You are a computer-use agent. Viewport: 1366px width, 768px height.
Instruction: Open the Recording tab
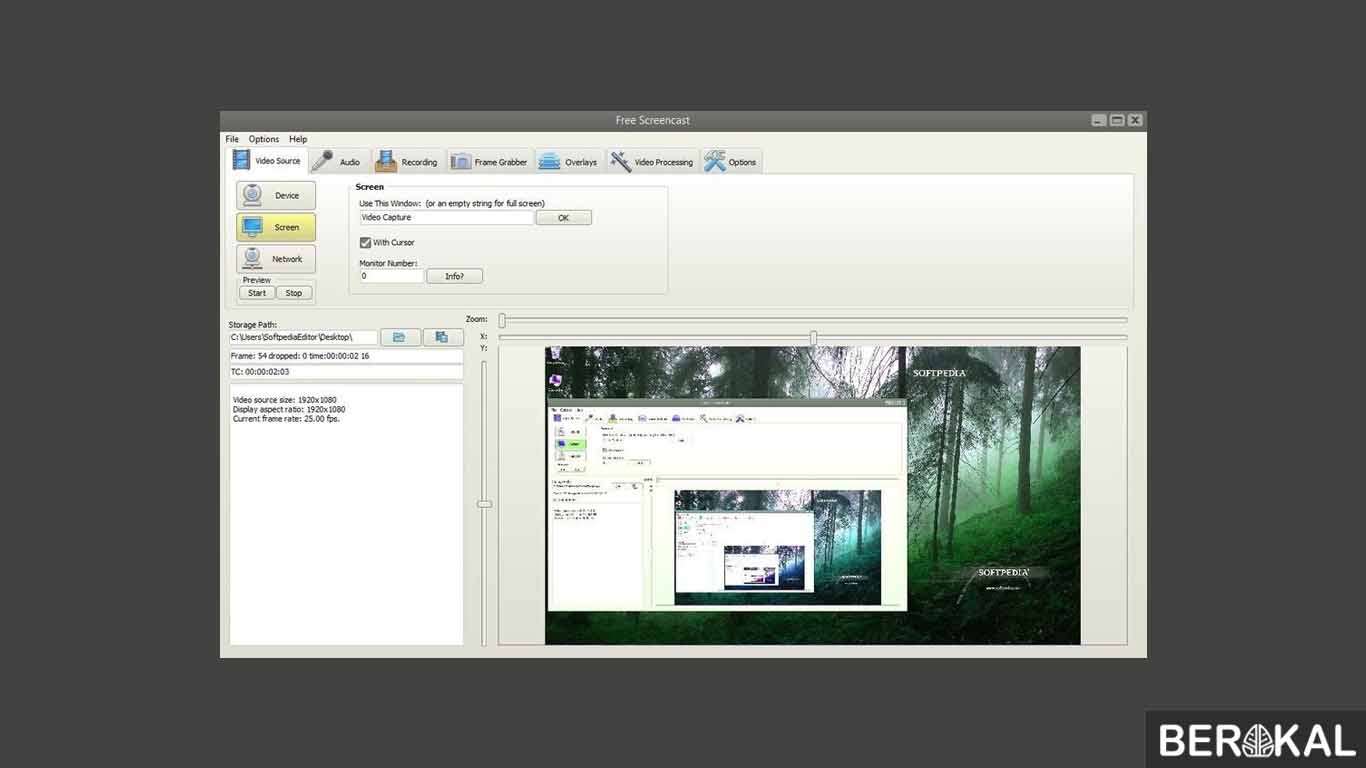(406, 161)
